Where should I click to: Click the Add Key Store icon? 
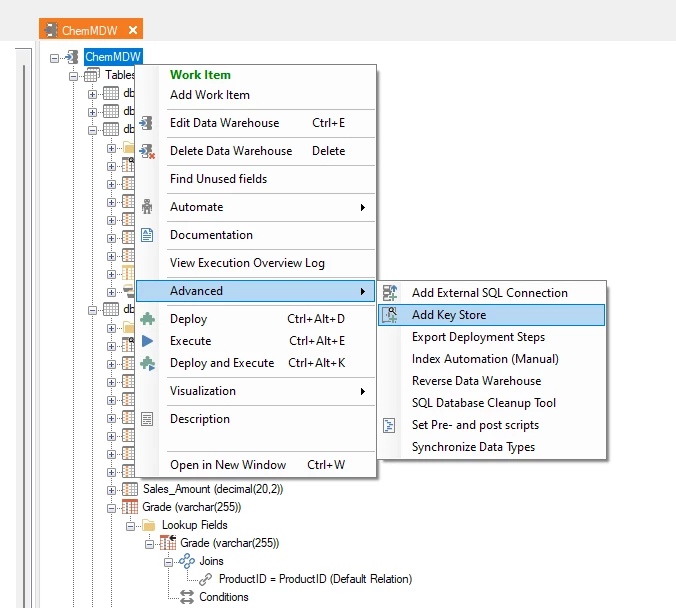[x=390, y=315]
